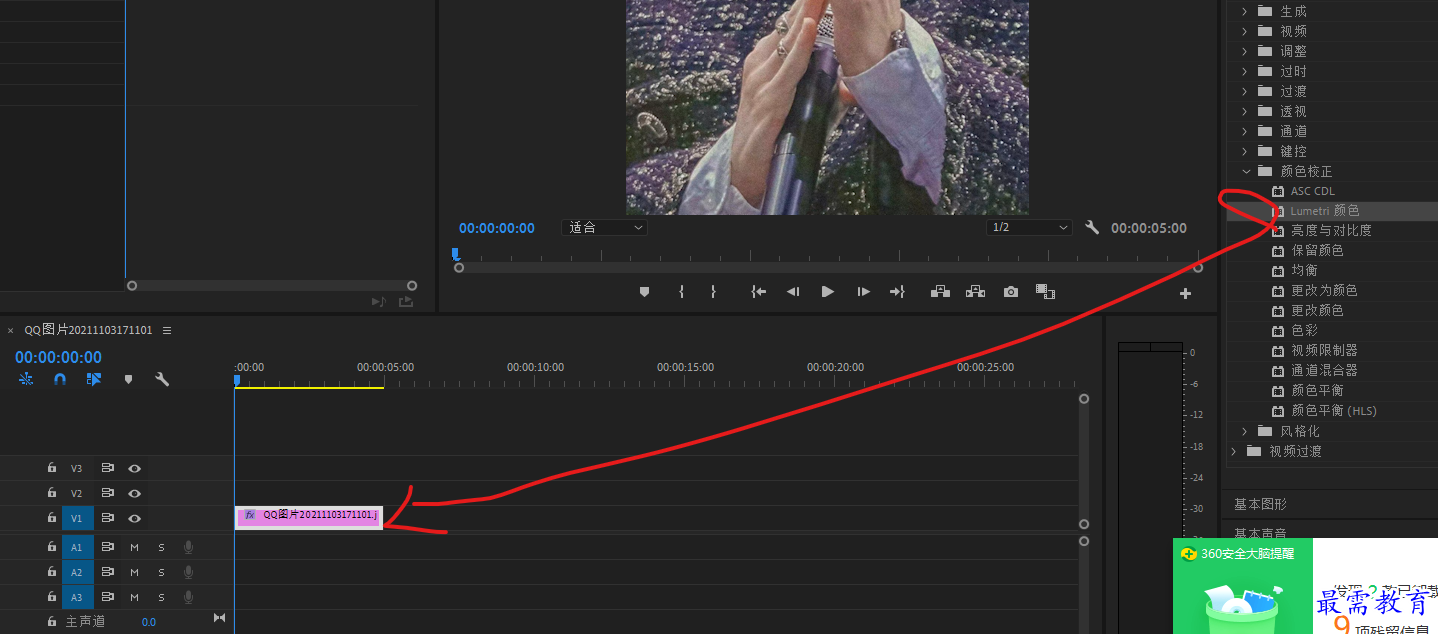
Task: Go to Out point in monitor
Action: pos(897,292)
